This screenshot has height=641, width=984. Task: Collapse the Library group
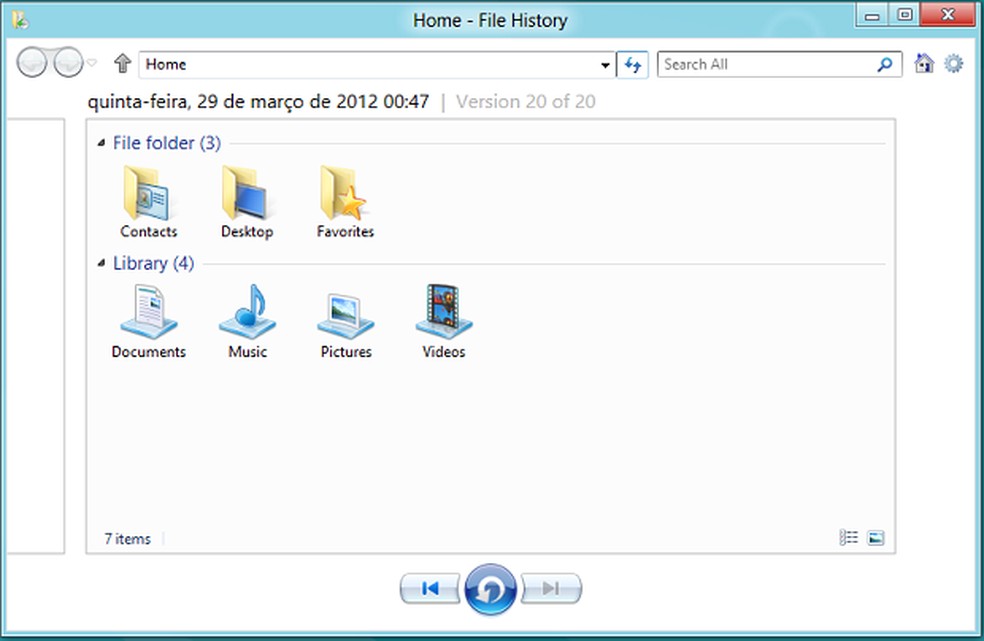tap(101, 263)
